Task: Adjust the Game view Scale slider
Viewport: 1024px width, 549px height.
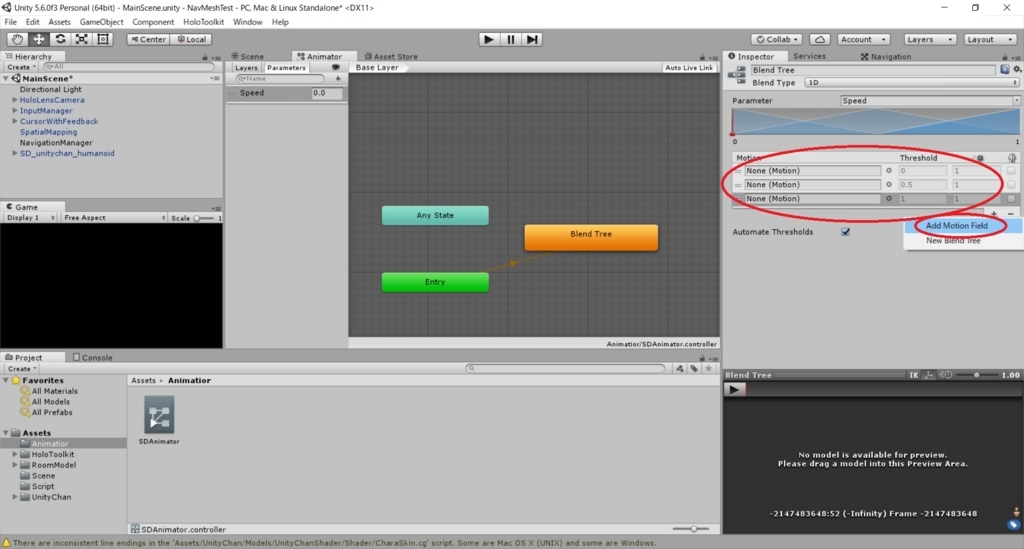Action: click(x=204, y=218)
